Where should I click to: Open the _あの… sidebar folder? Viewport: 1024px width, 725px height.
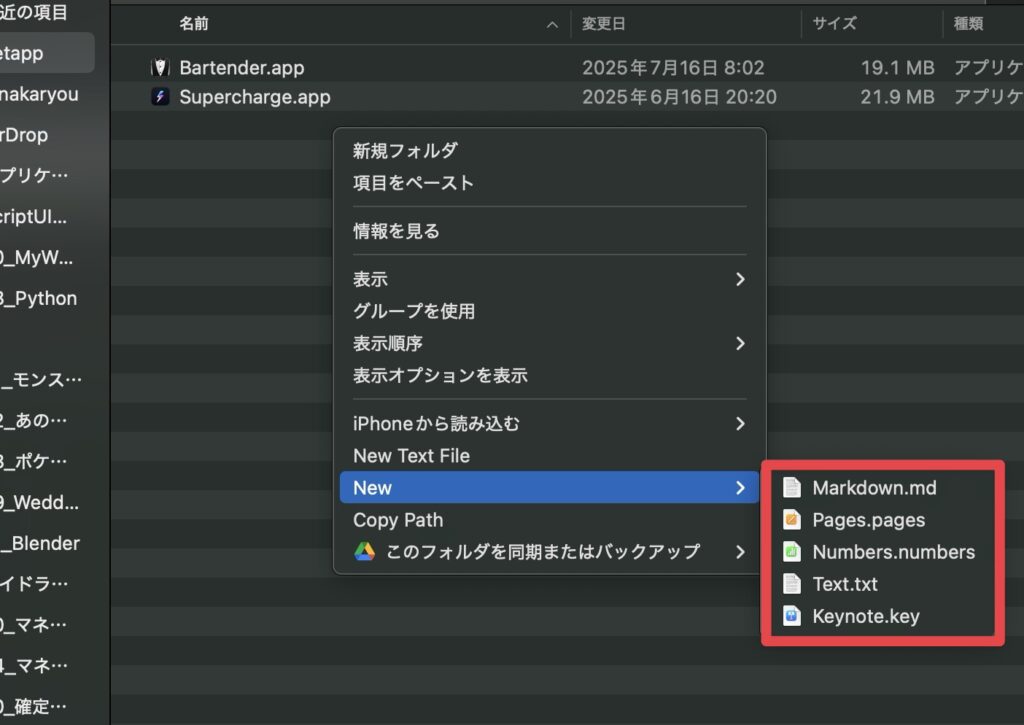(33, 421)
